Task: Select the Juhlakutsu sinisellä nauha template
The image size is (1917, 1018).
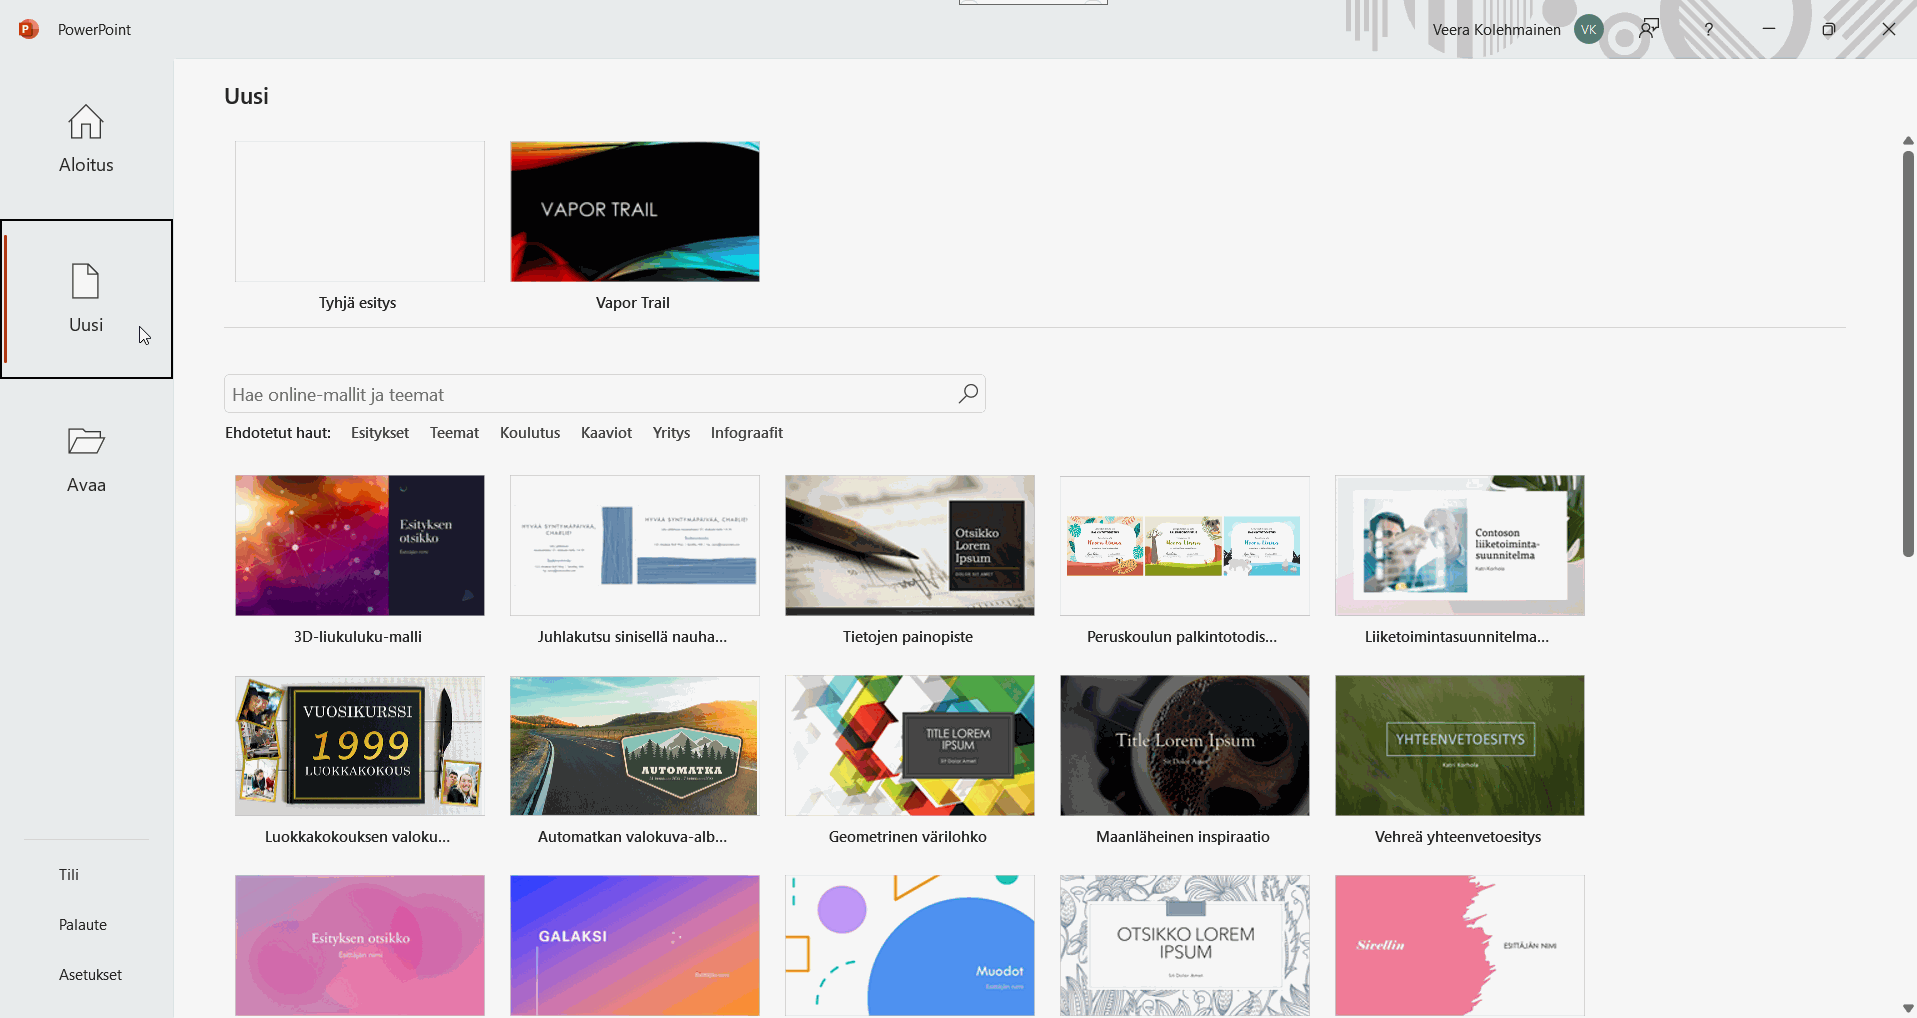Action: tap(635, 545)
